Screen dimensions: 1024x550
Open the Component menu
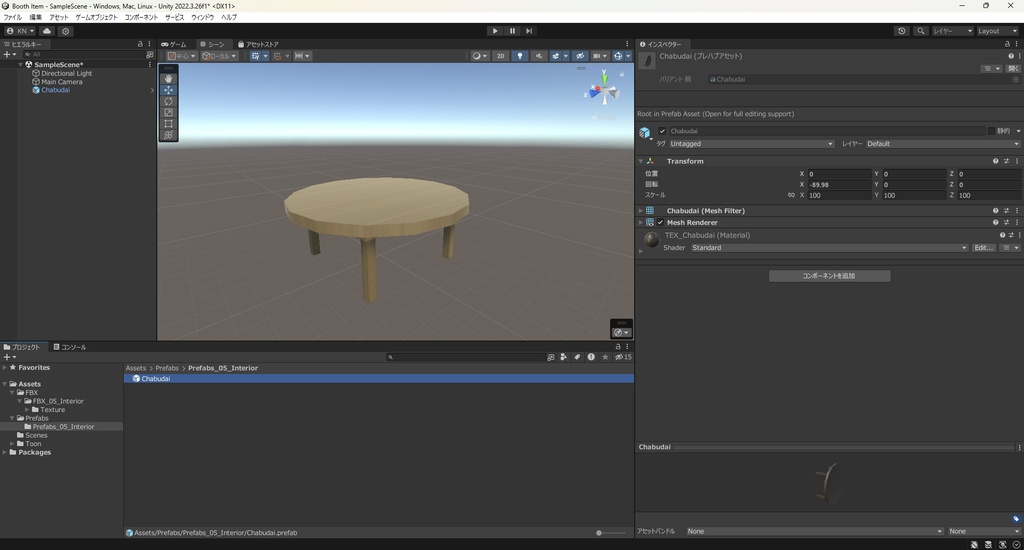[141, 17]
